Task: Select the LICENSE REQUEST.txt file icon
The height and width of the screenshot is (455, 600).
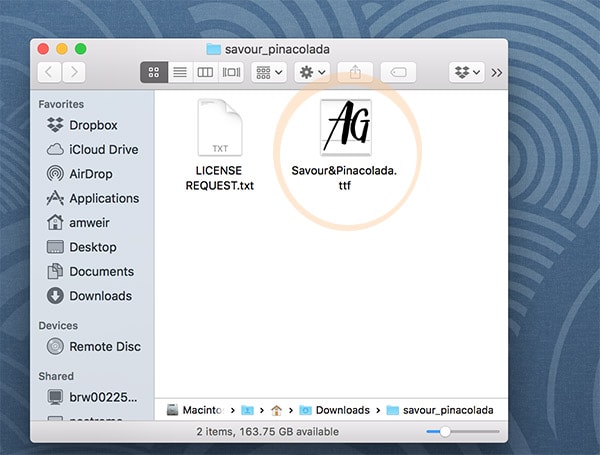Action: 220,128
